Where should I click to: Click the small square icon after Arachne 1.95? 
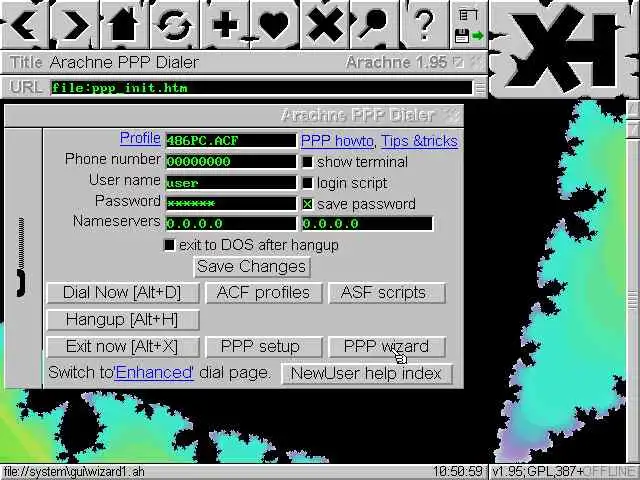pyautogui.click(x=459, y=62)
